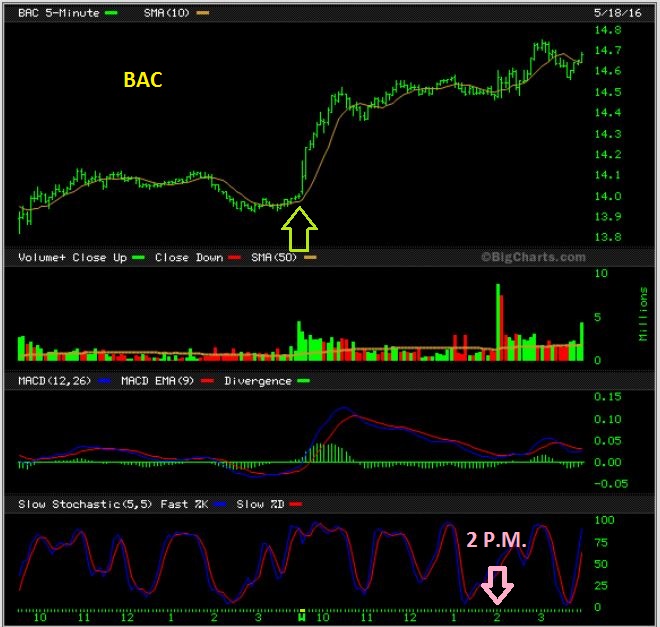This screenshot has width=660, height=627.
Task: Click the tan swatch next to SMA(50)
Action: 310,258
